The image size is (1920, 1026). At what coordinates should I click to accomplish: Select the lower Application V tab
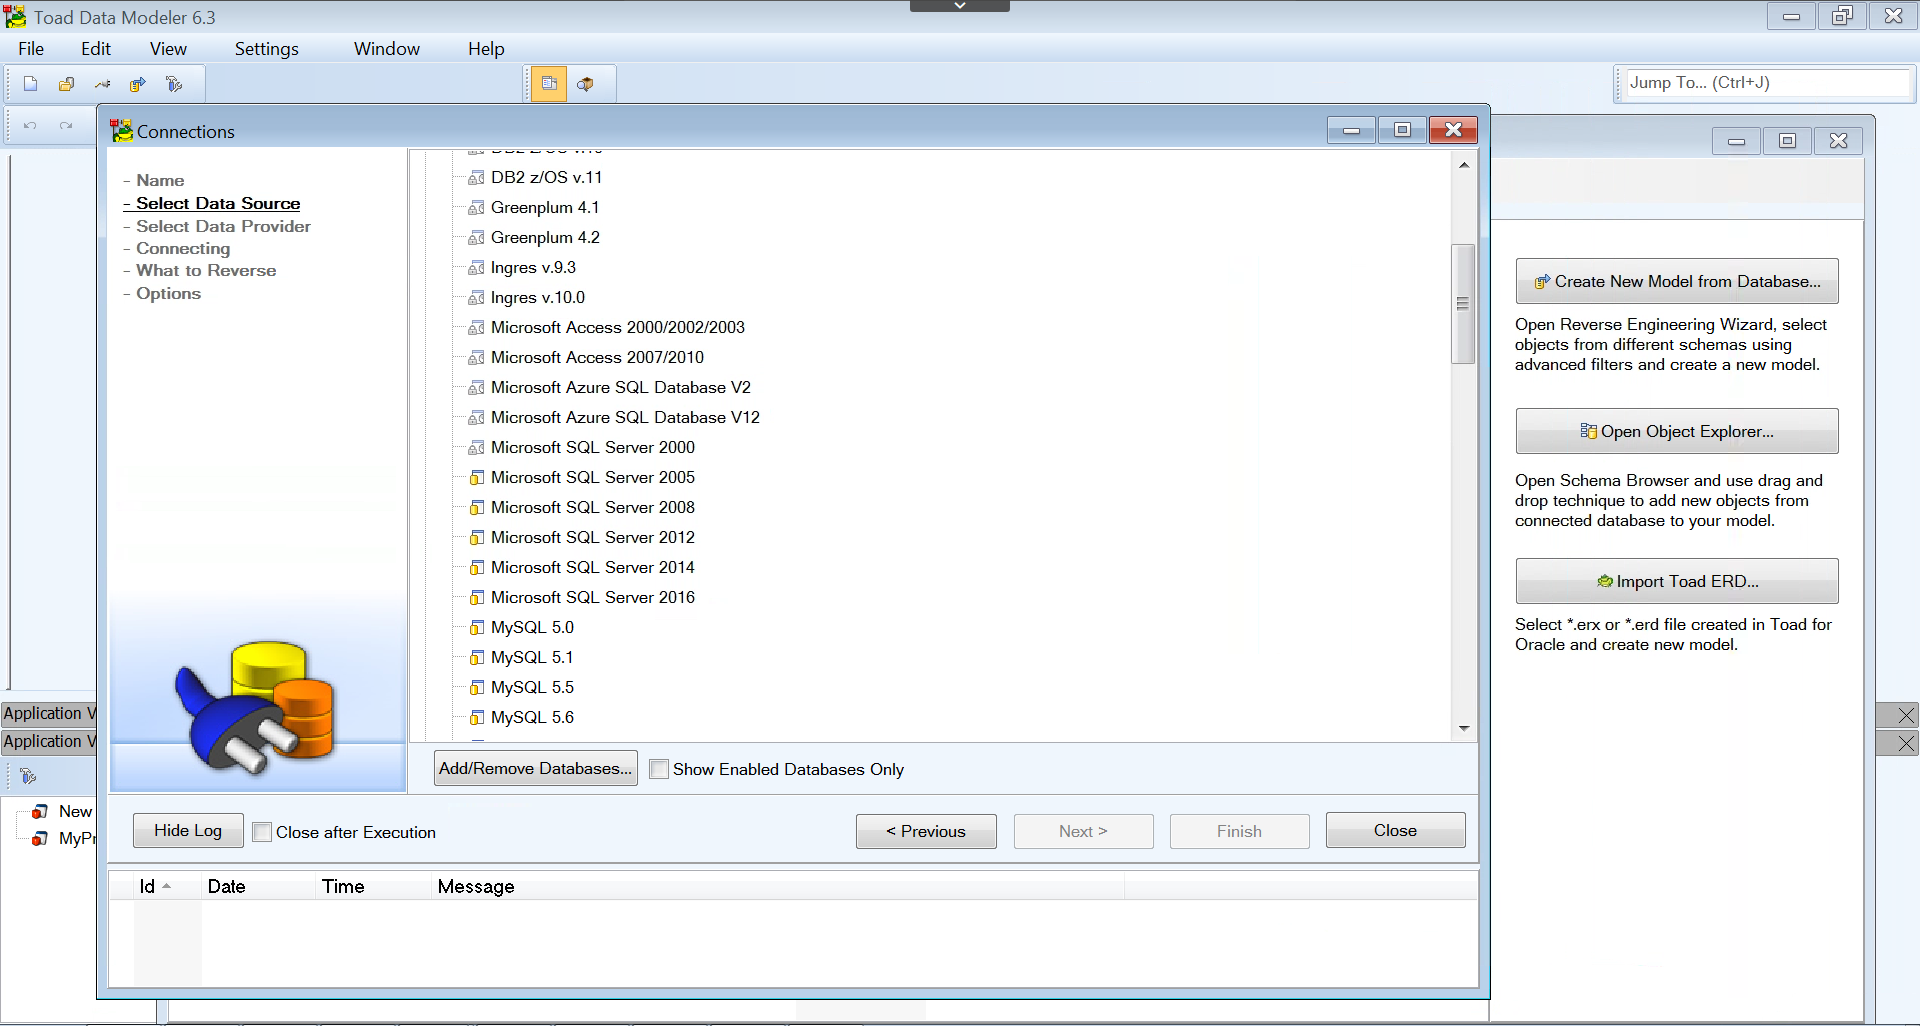tap(48, 742)
